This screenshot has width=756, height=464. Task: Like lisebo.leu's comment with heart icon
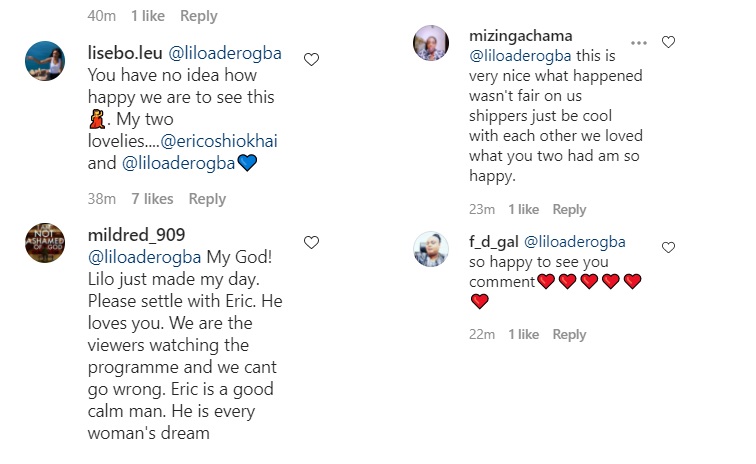tap(311, 60)
